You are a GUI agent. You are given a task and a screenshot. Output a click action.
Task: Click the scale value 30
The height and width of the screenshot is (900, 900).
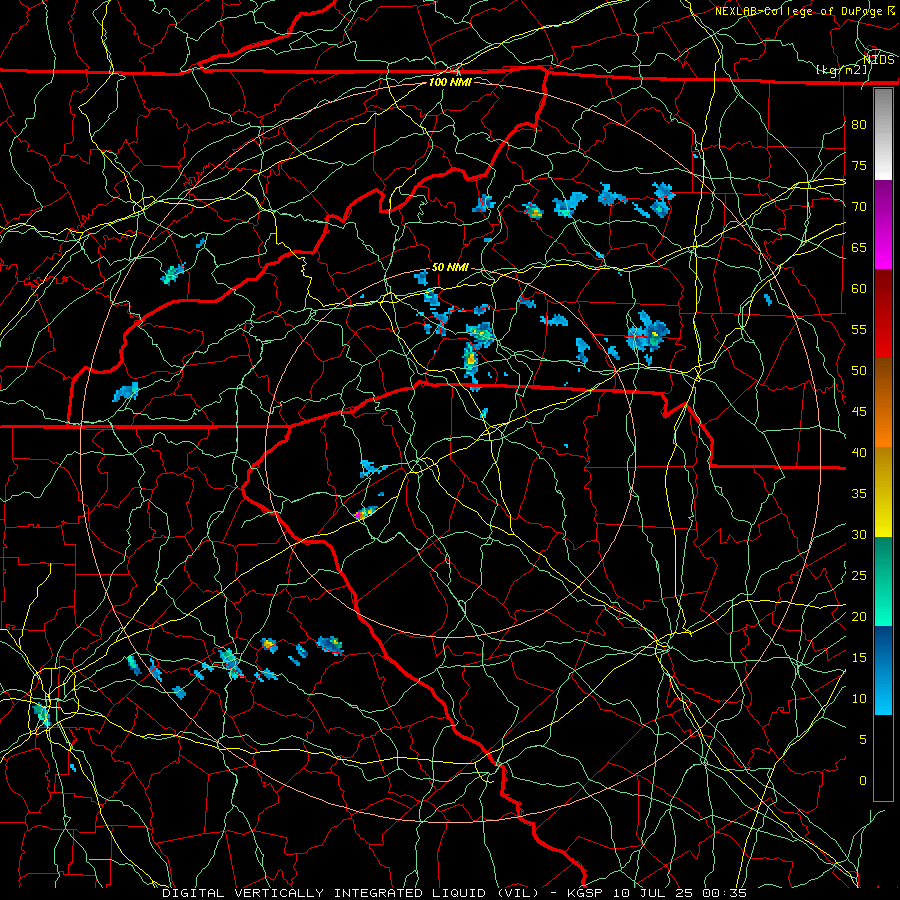[859, 534]
